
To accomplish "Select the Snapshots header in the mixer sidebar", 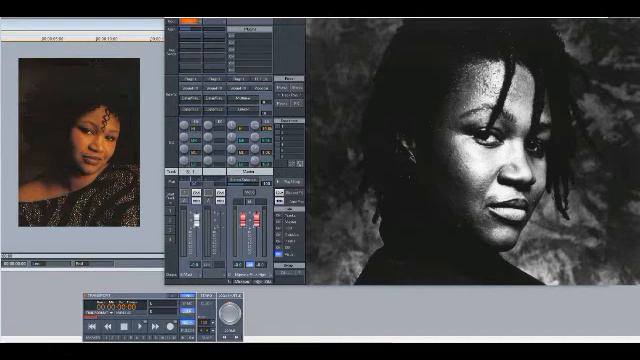I will tap(289, 121).
